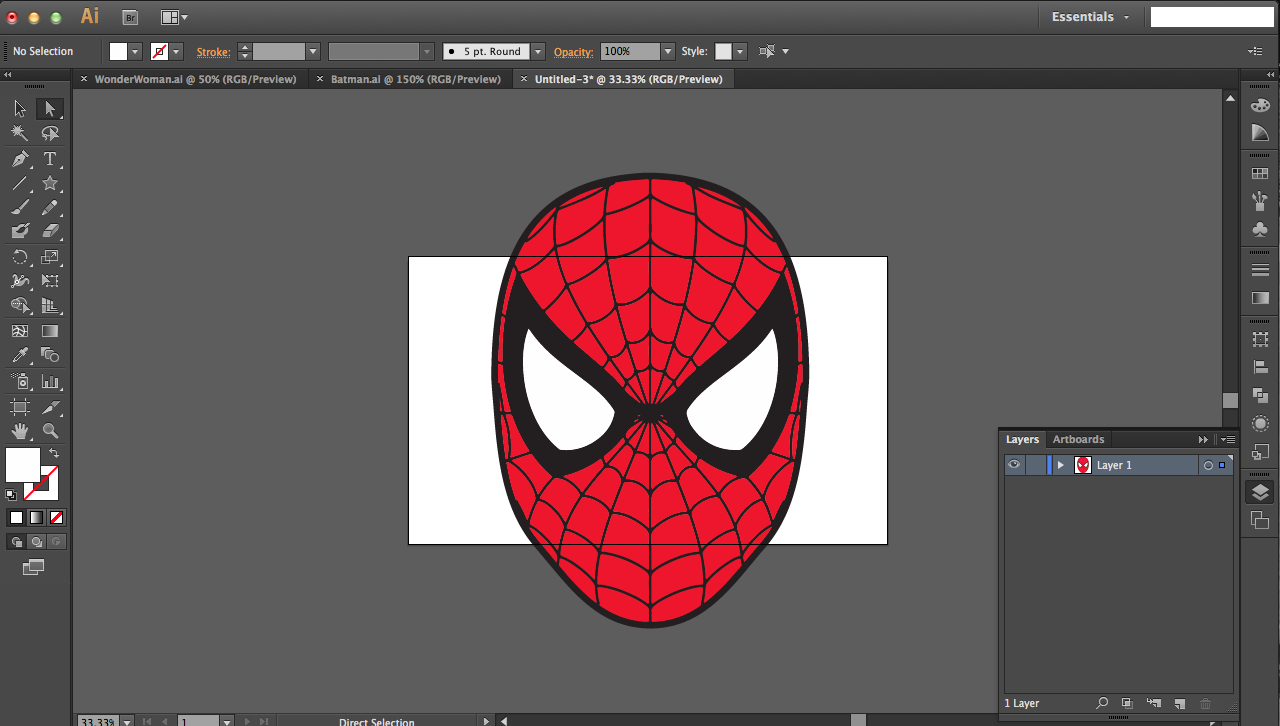Select the Symbol Sprayer tool
The image size is (1280, 726).
coord(20,382)
